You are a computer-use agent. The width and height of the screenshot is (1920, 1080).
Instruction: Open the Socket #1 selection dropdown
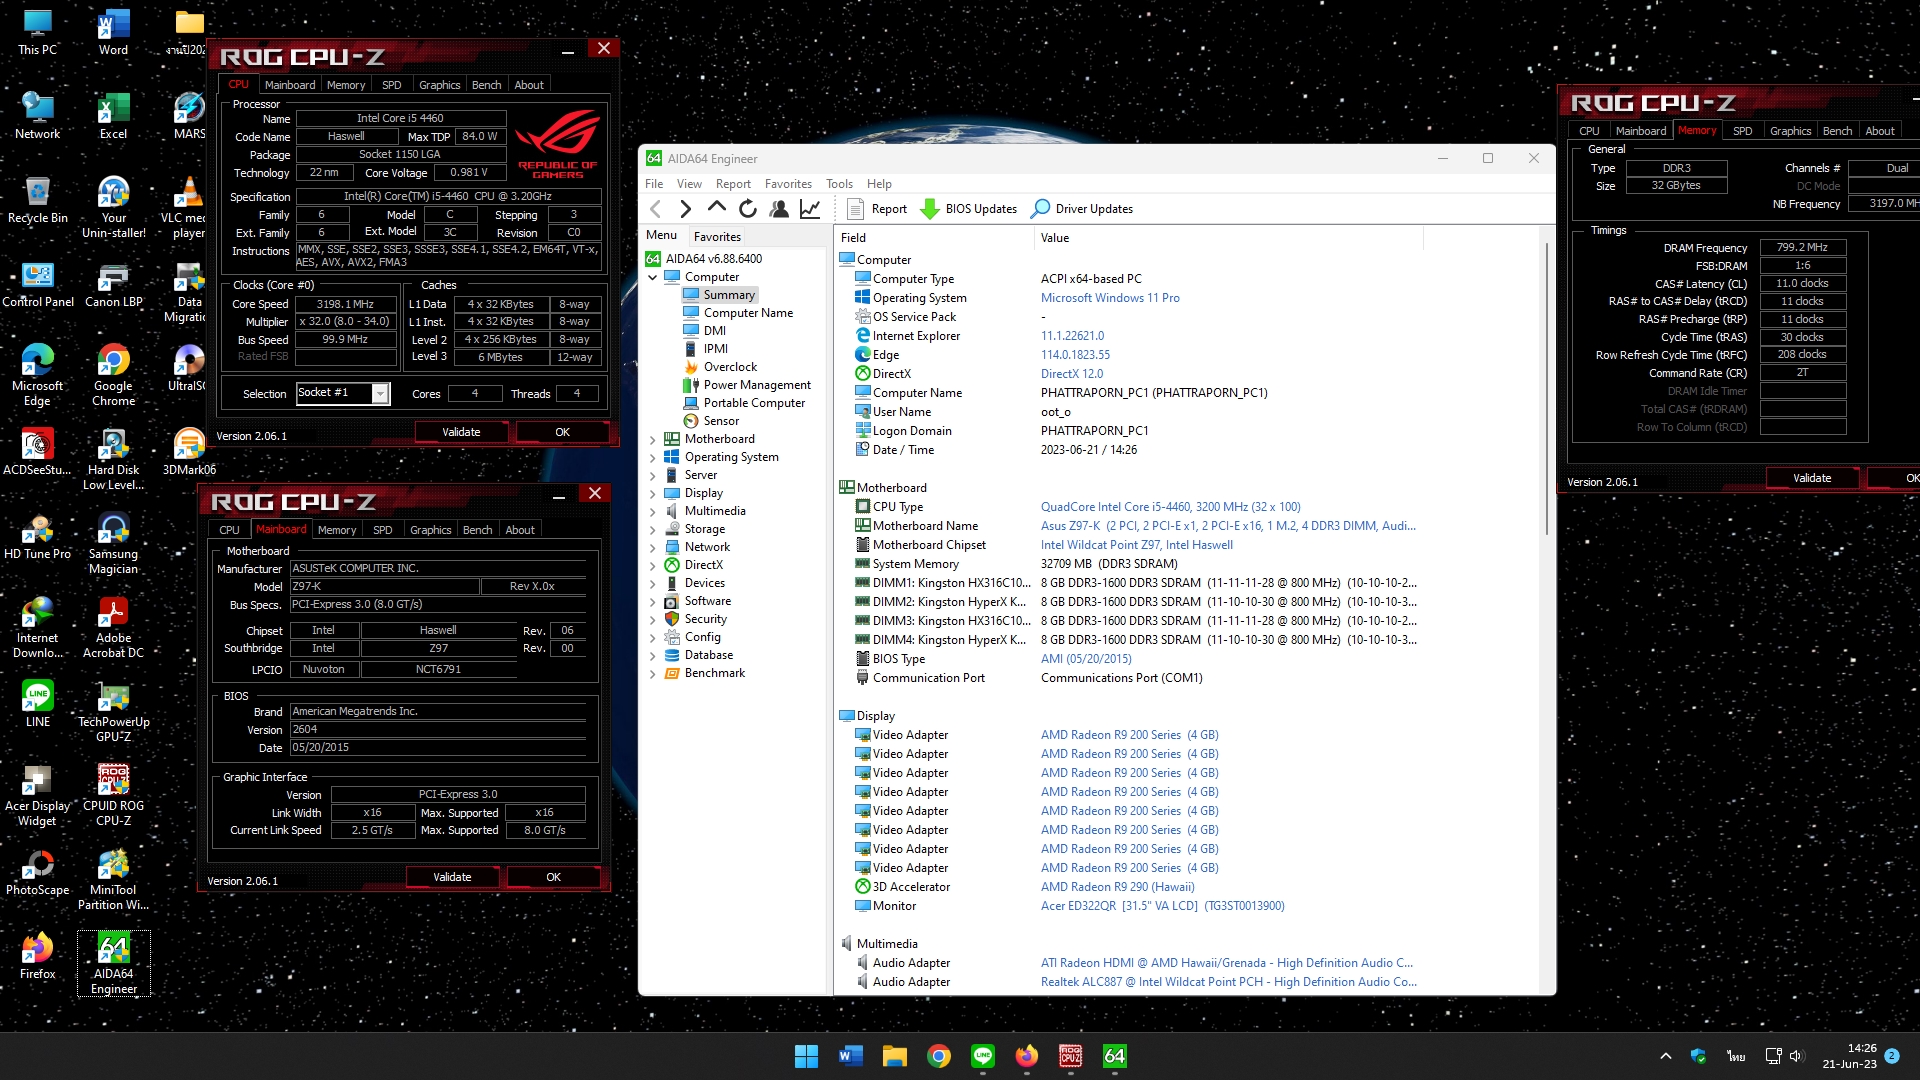(x=380, y=394)
